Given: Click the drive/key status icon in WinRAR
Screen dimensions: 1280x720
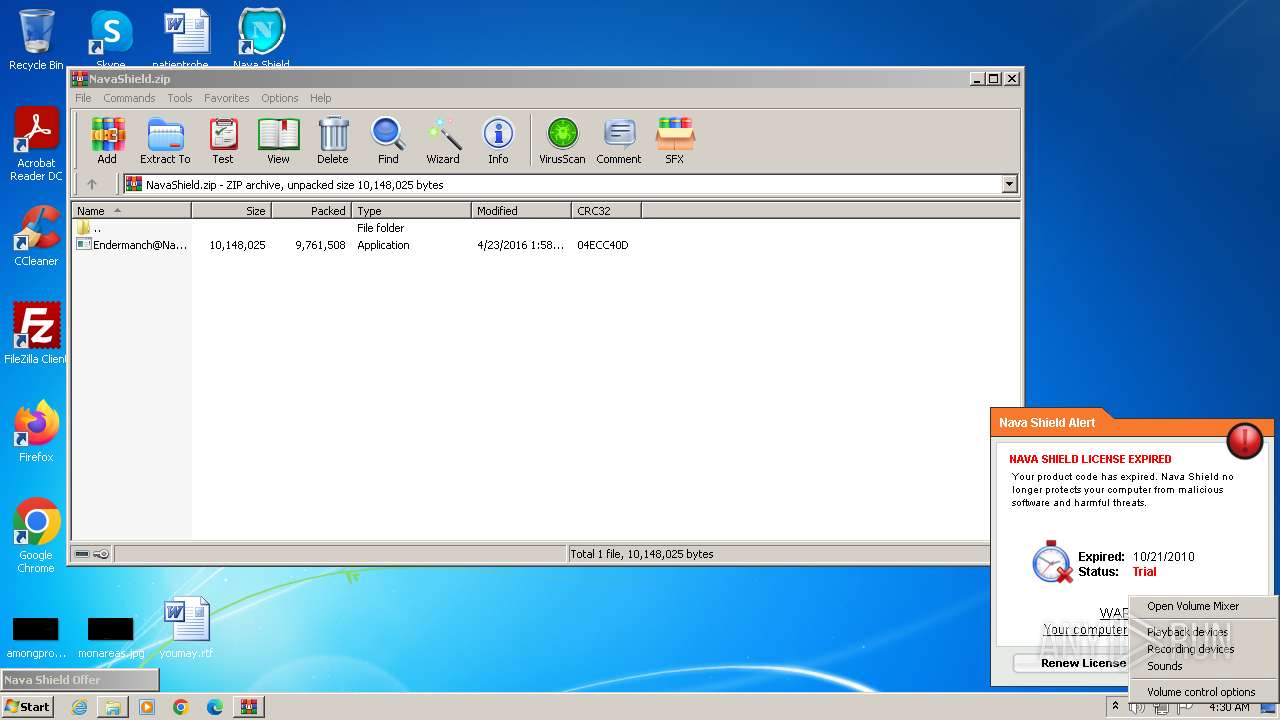Looking at the screenshot, I should pos(92,554).
